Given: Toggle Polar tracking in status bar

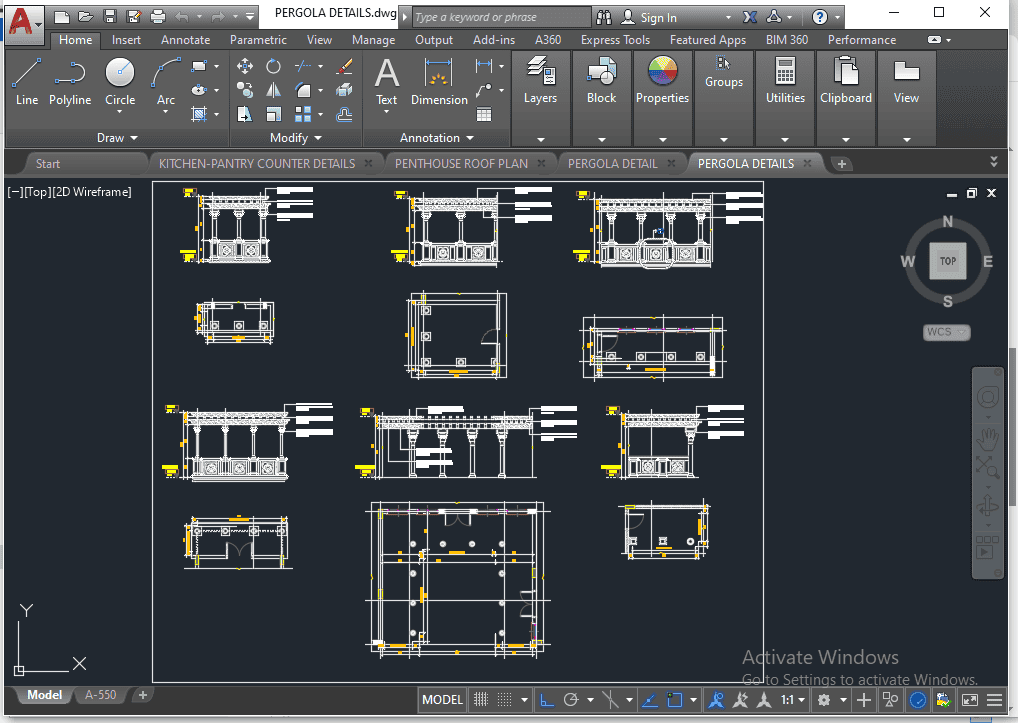Looking at the screenshot, I should click(571, 700).
